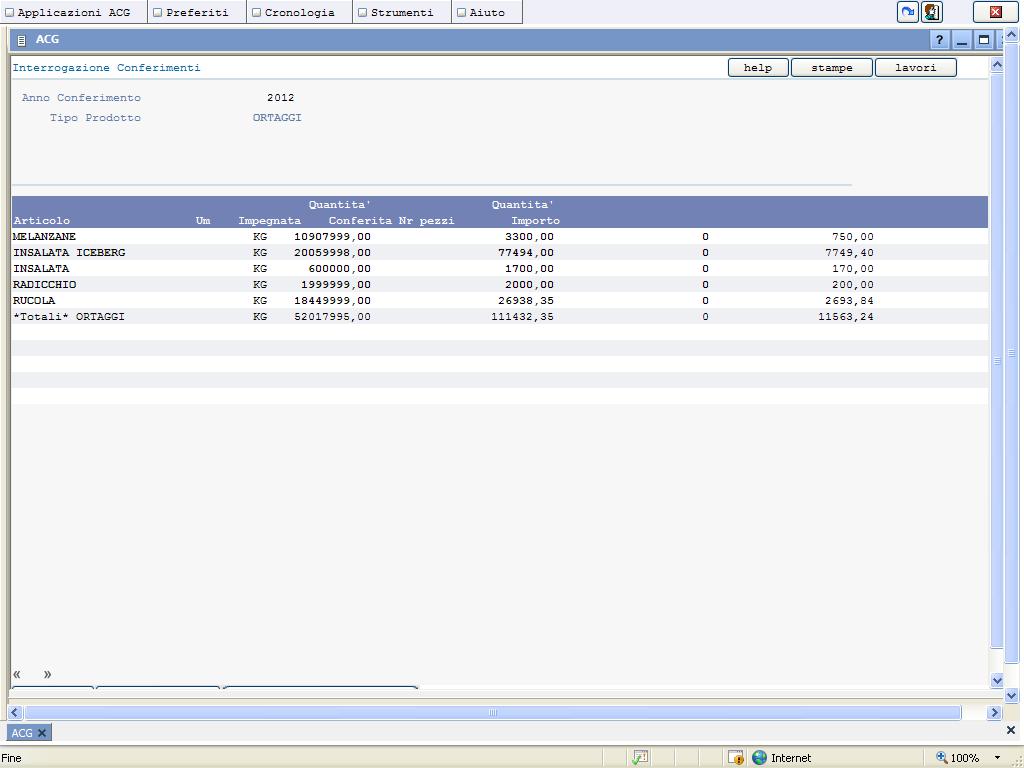Toggle the Preferiti menu checkbox

157,13
